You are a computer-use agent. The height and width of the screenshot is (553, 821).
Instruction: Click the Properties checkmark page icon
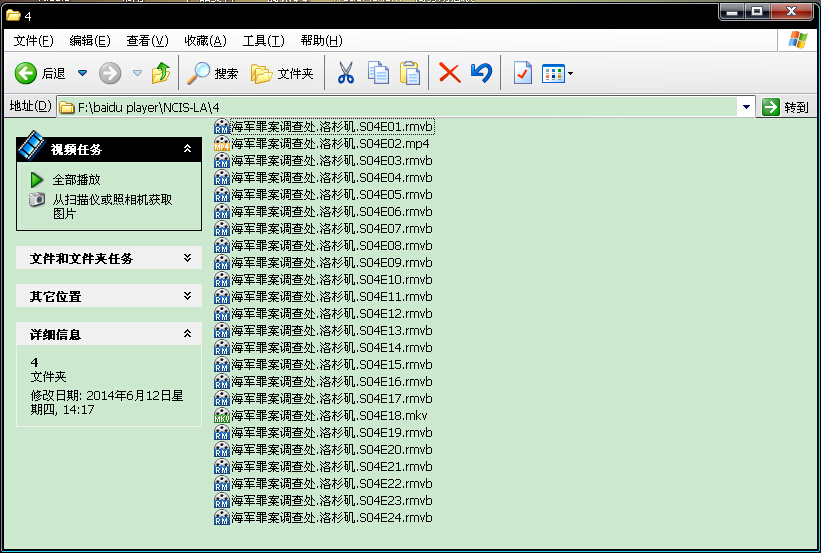[523, 73]
